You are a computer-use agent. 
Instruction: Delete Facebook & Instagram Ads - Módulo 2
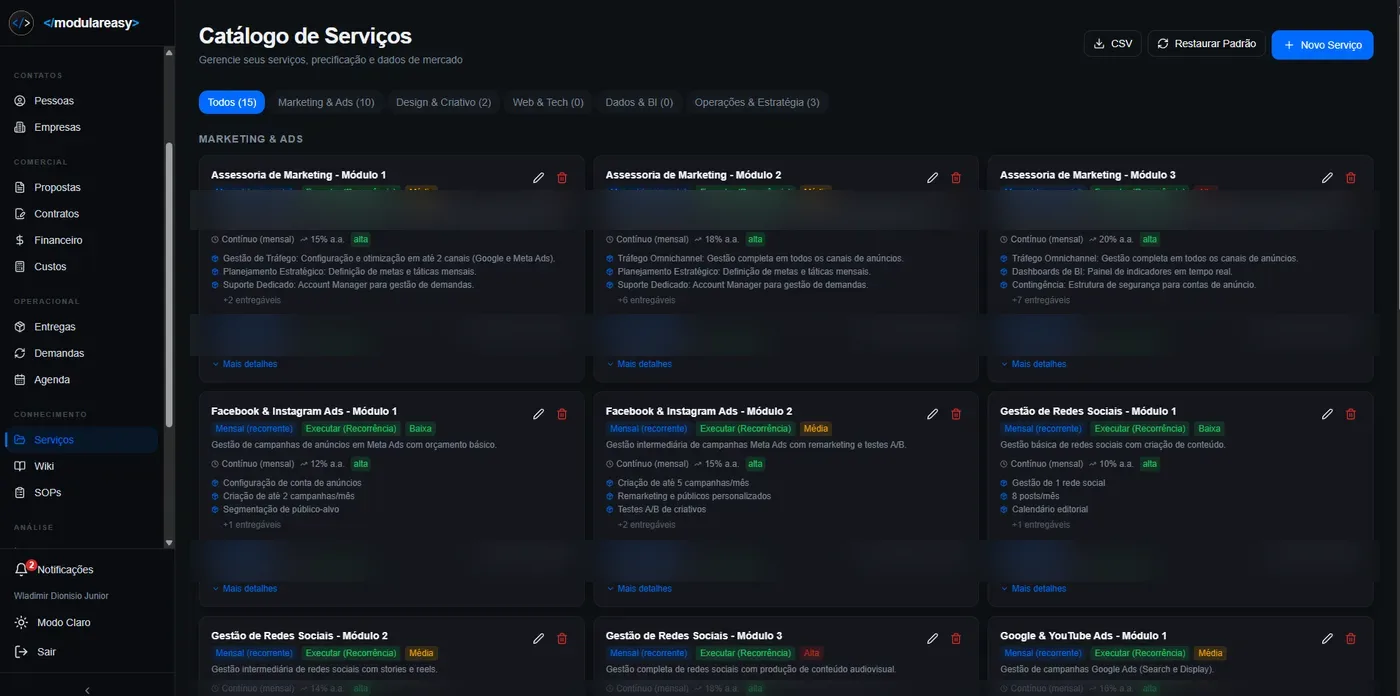click(x=956, y=414)
